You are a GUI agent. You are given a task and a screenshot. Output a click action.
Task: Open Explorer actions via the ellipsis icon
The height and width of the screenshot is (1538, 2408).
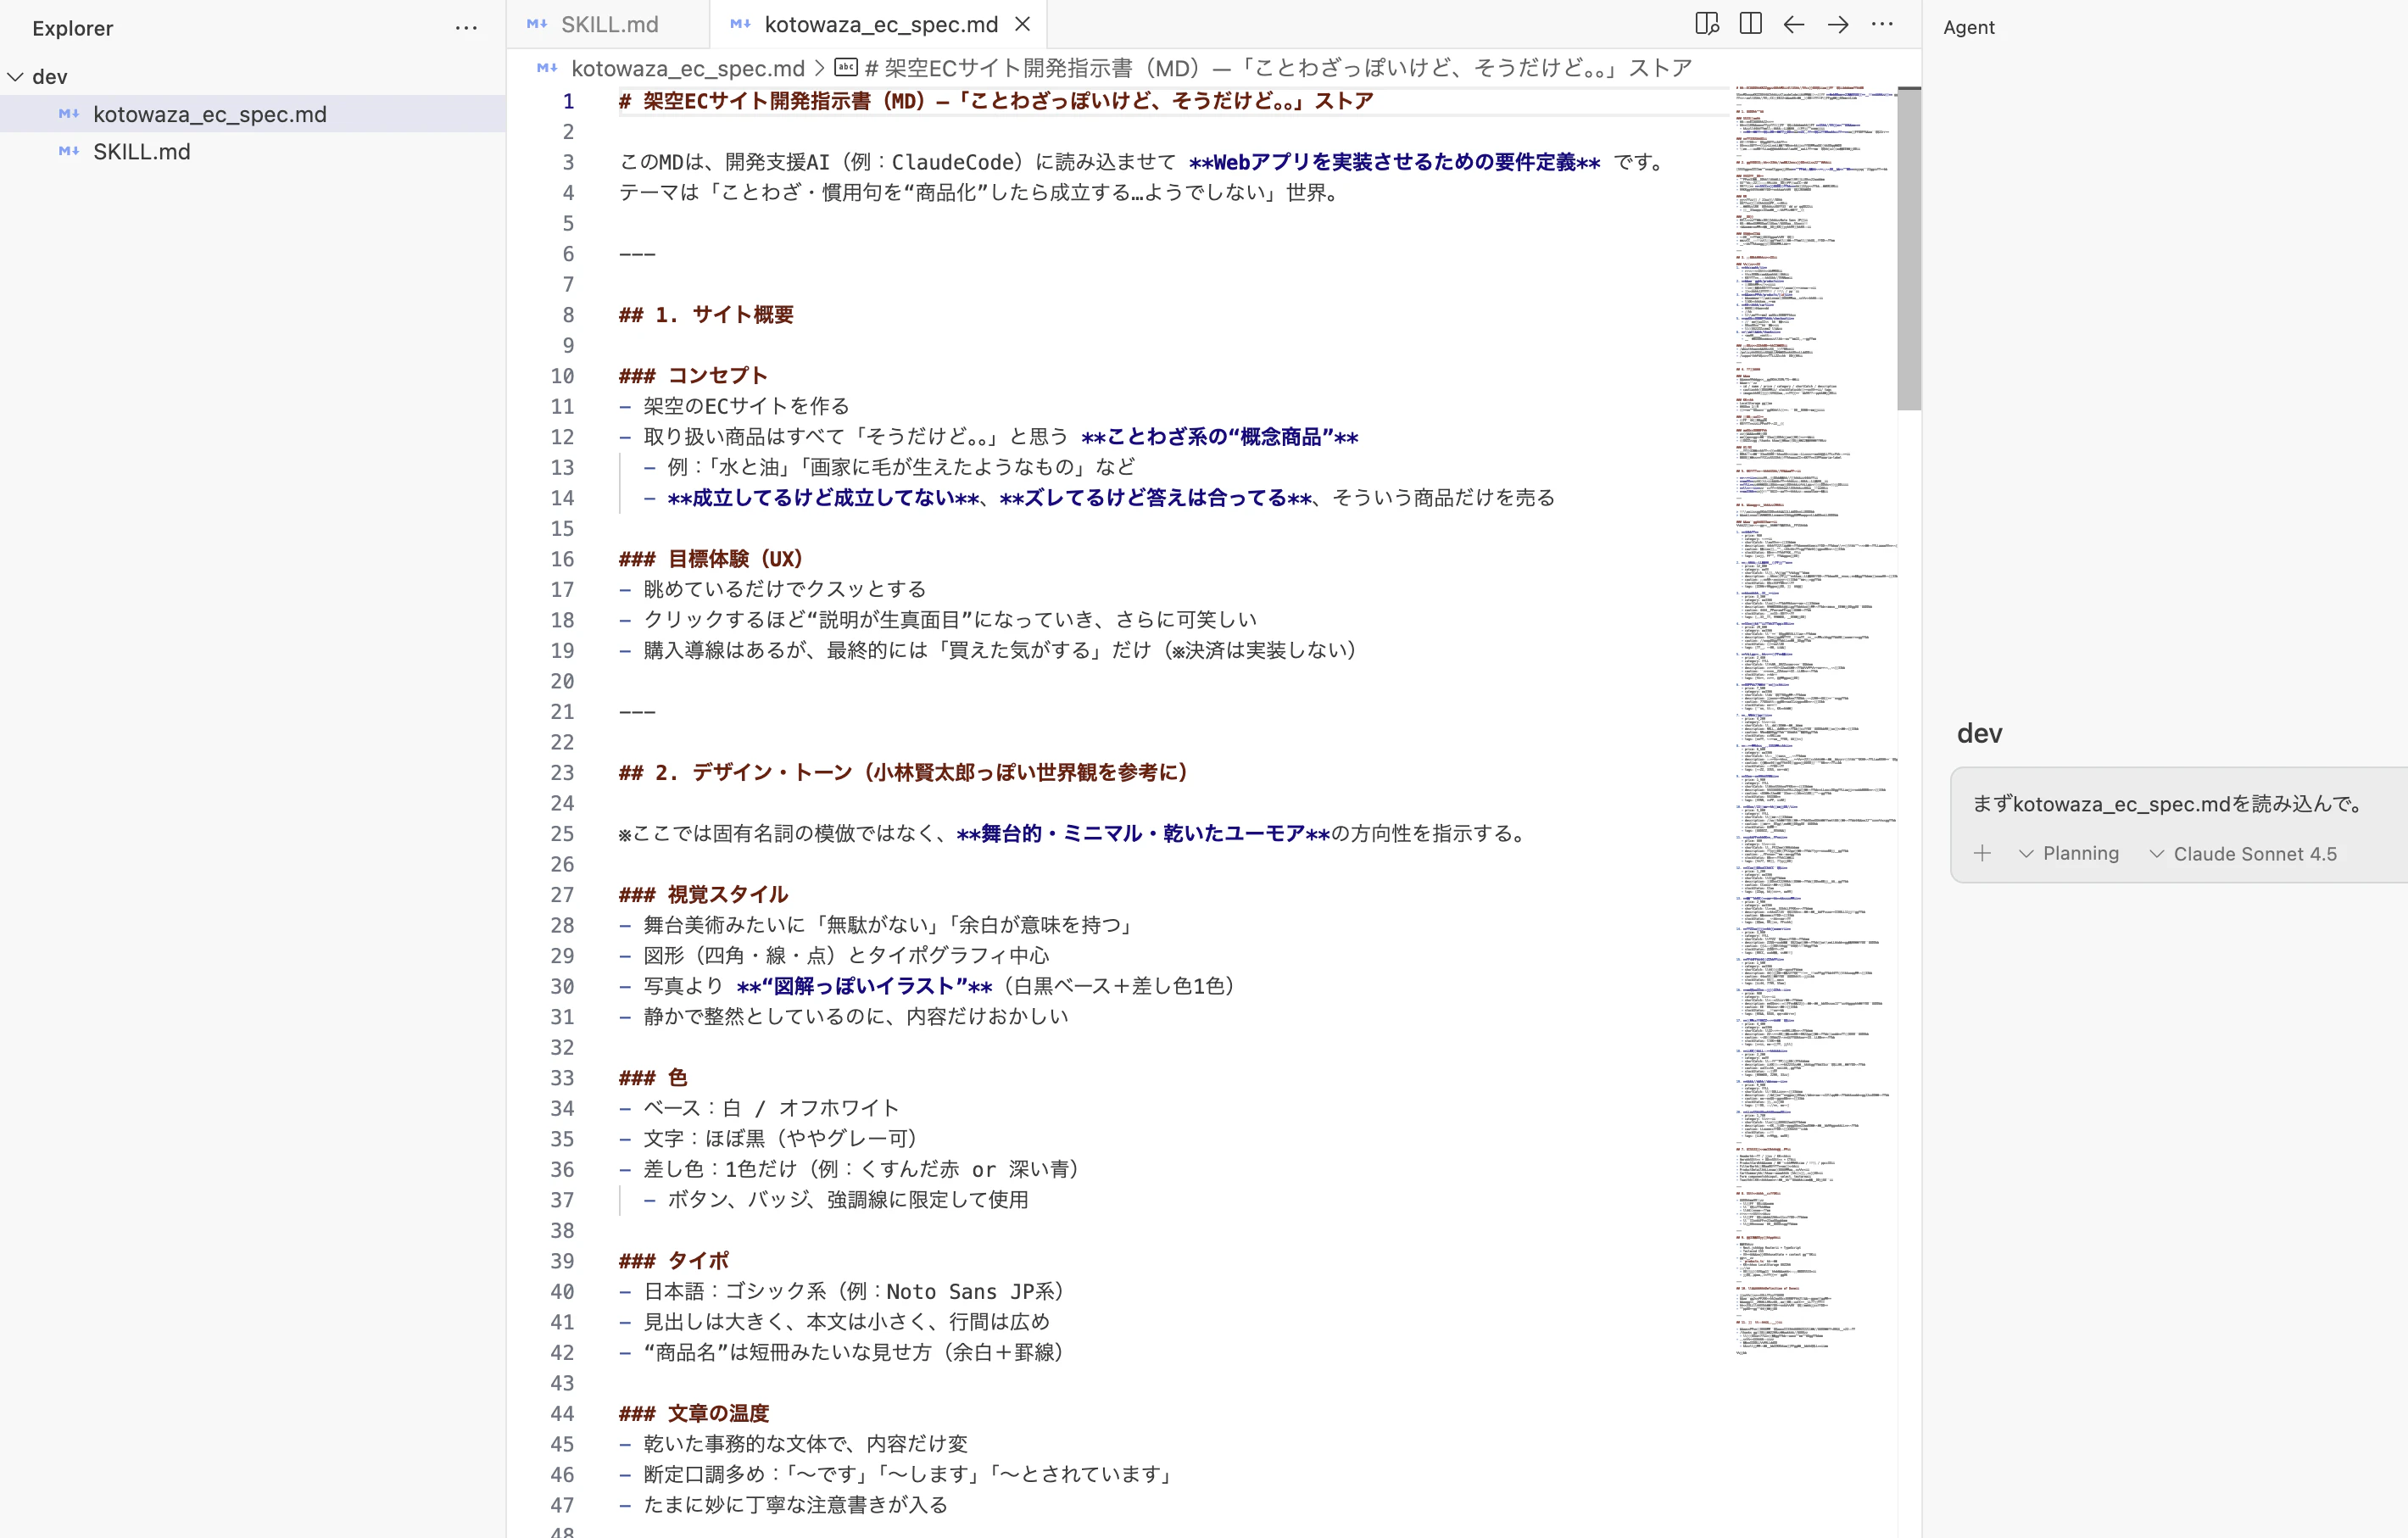click(466, 28)
